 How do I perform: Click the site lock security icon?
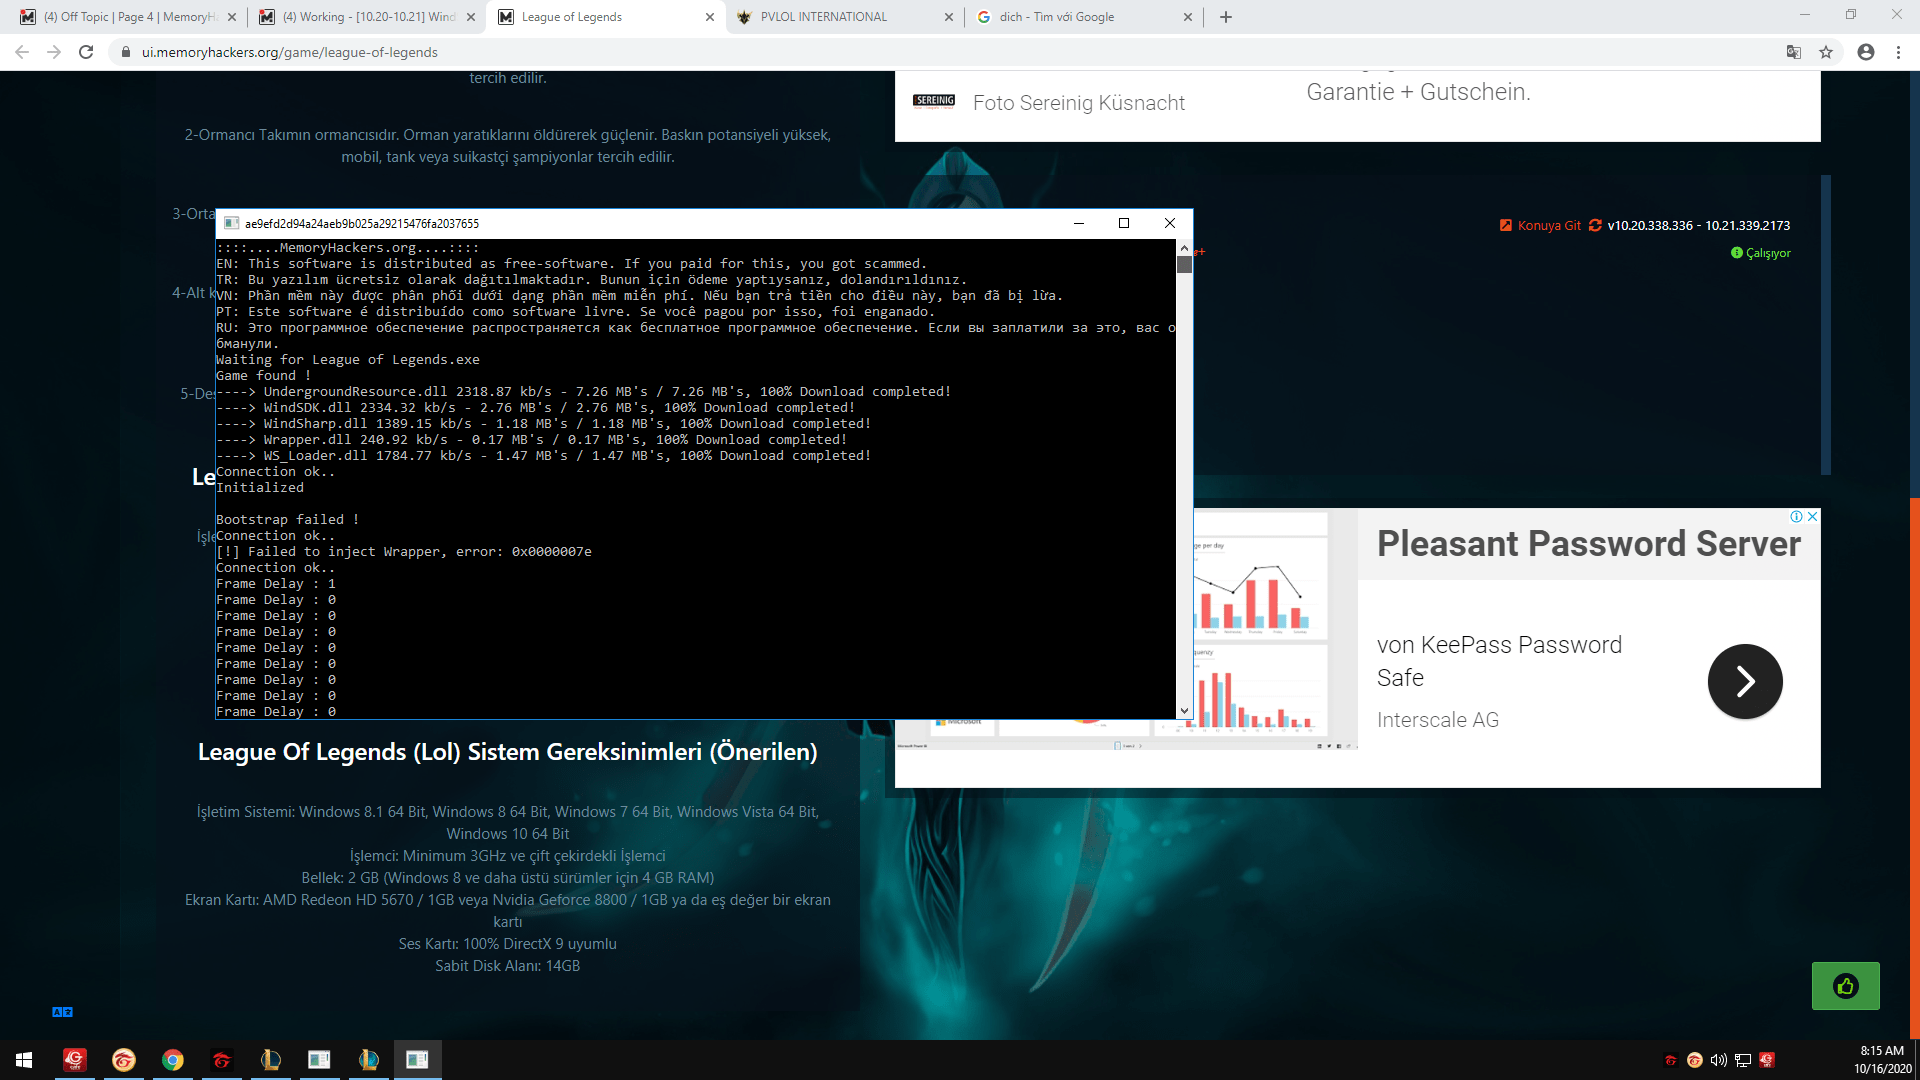coord(125,52)
